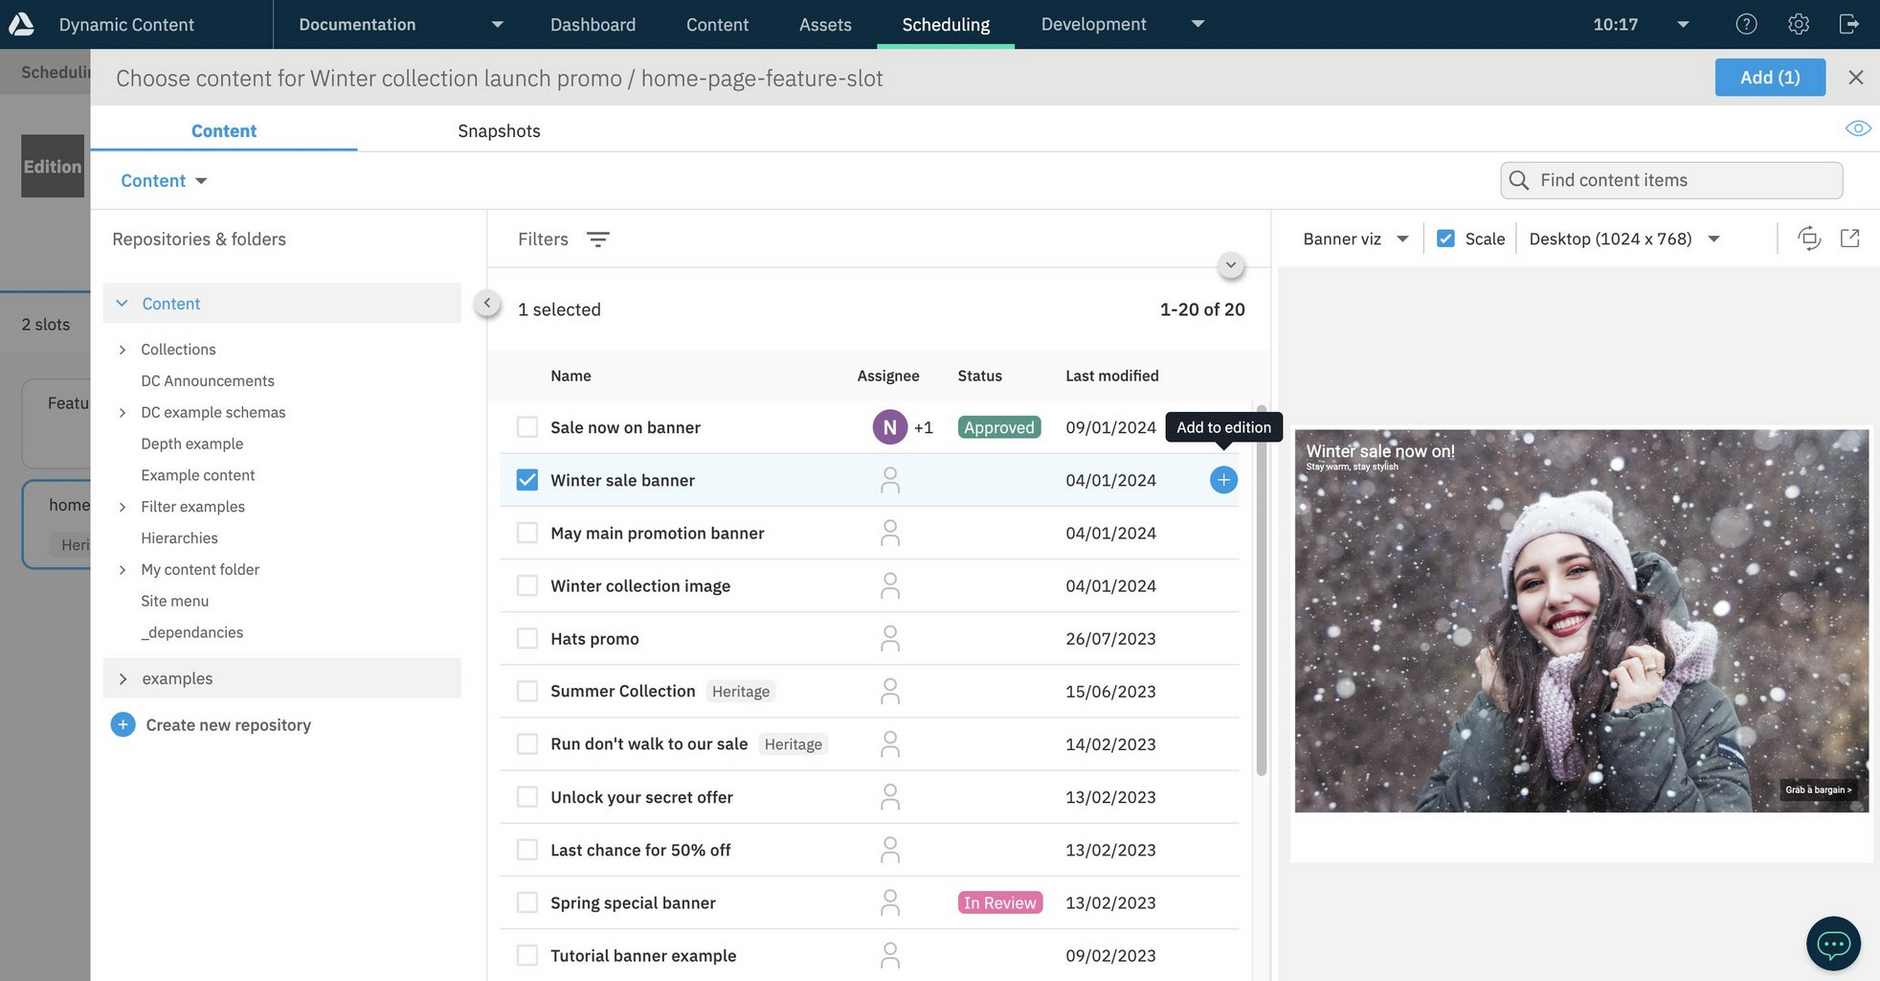Open the help question mark icon
Screen dimensions: 1880x981
(x=1746, y=24)
